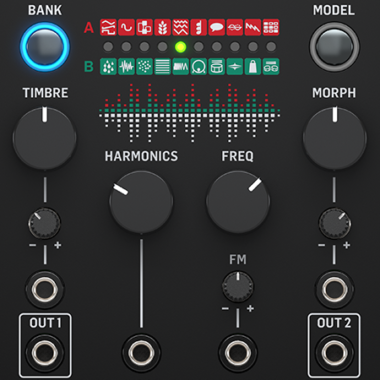Select the cowbell model icon in bank B
This screenshot has height=380, width=380.
[x=253, y=66]
